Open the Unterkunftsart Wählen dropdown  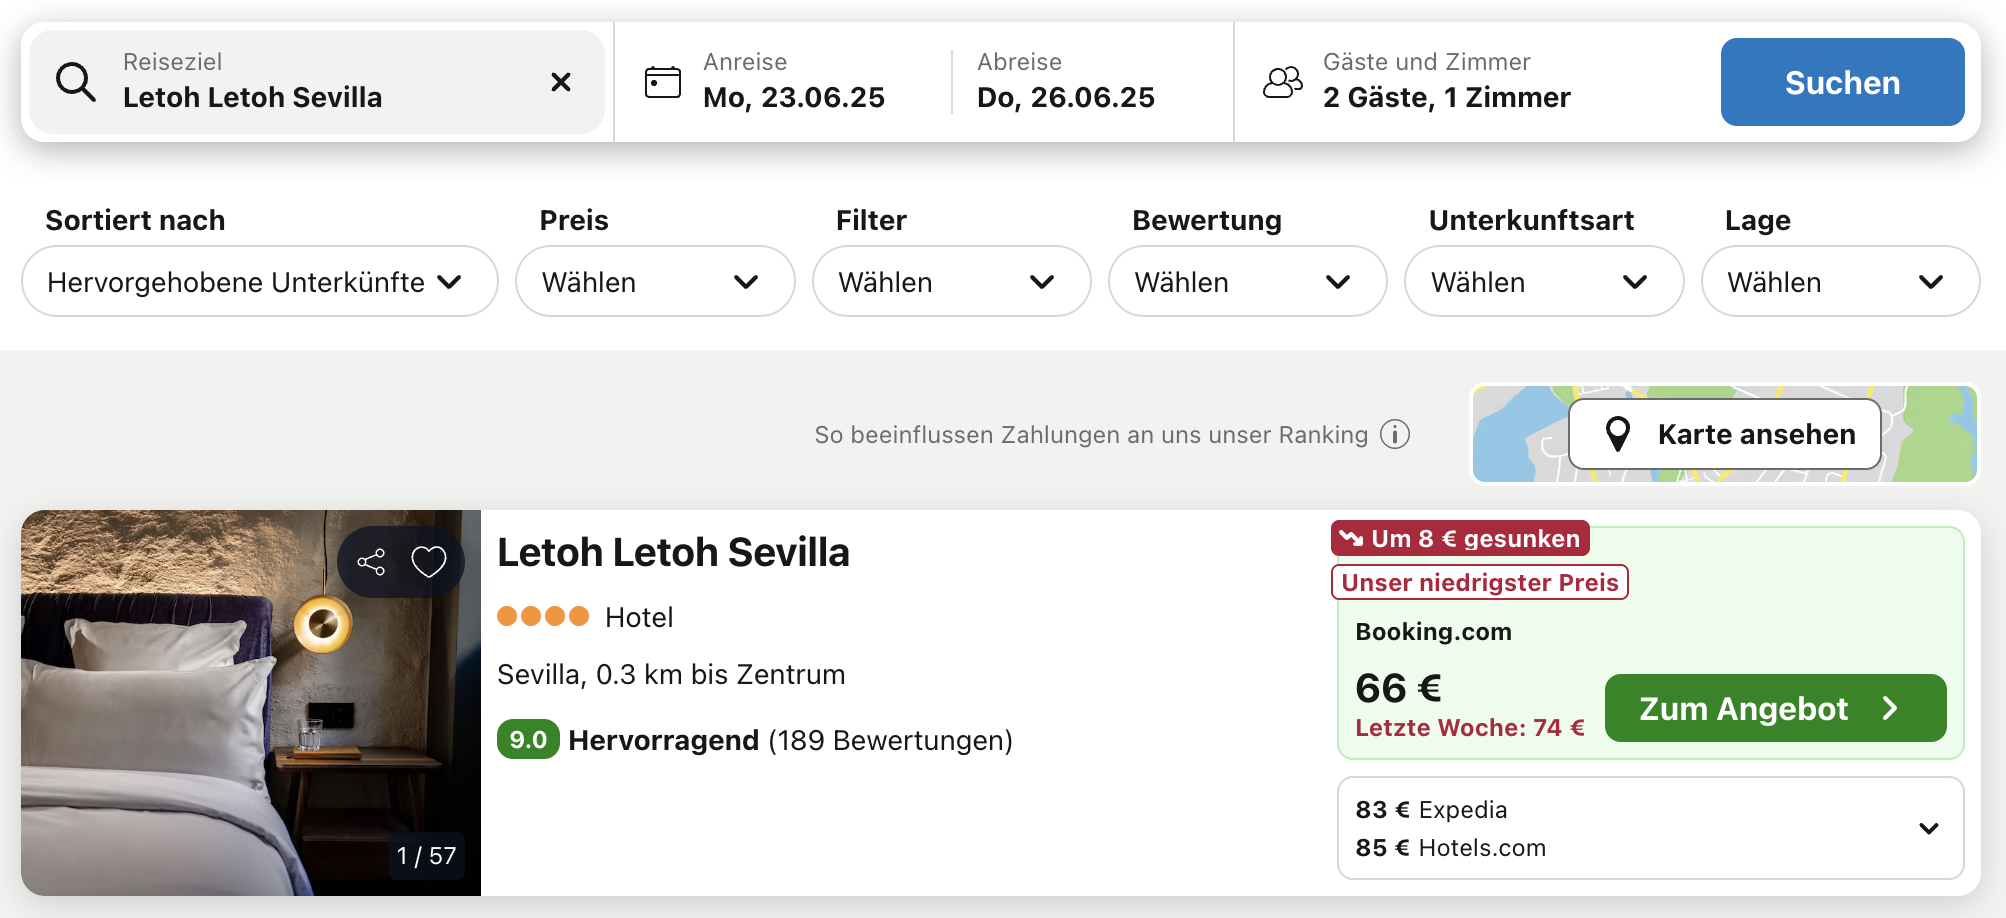pyautogui.click(x=1544, y=282)
